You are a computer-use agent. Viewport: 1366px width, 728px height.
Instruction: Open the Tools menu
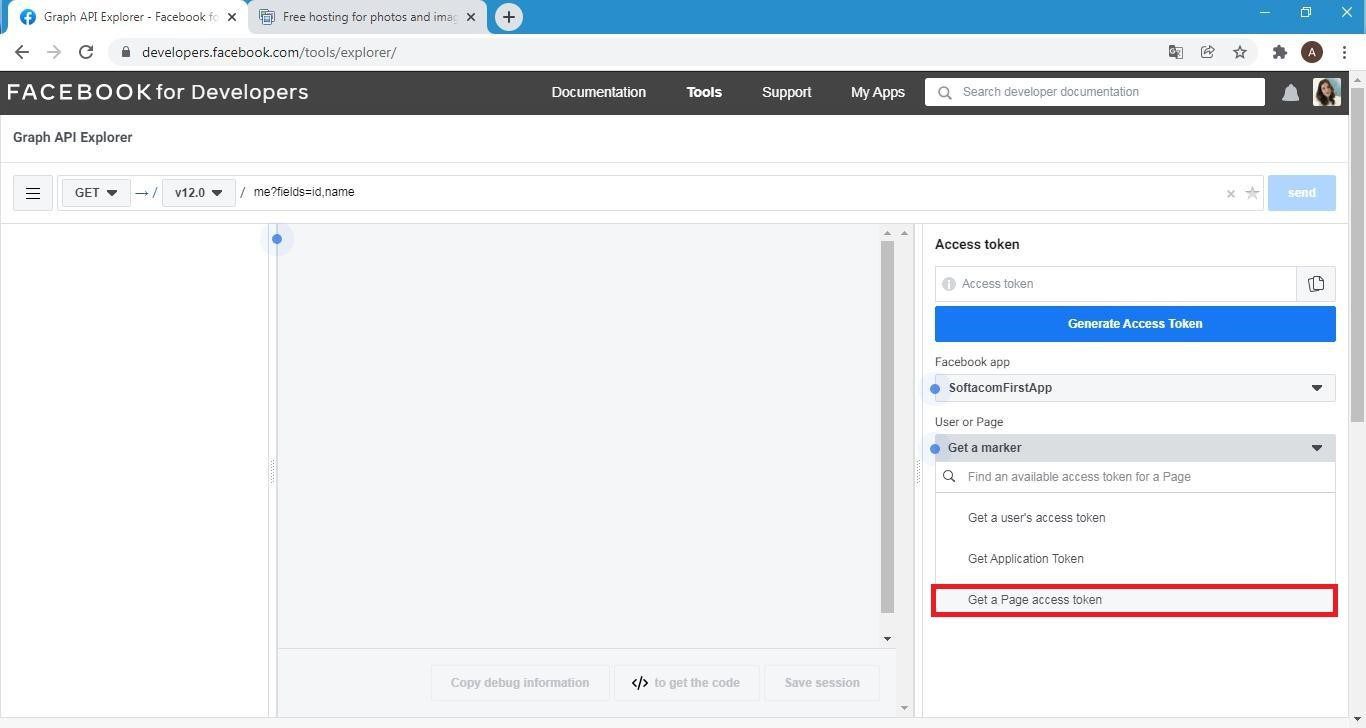point(704,92)
